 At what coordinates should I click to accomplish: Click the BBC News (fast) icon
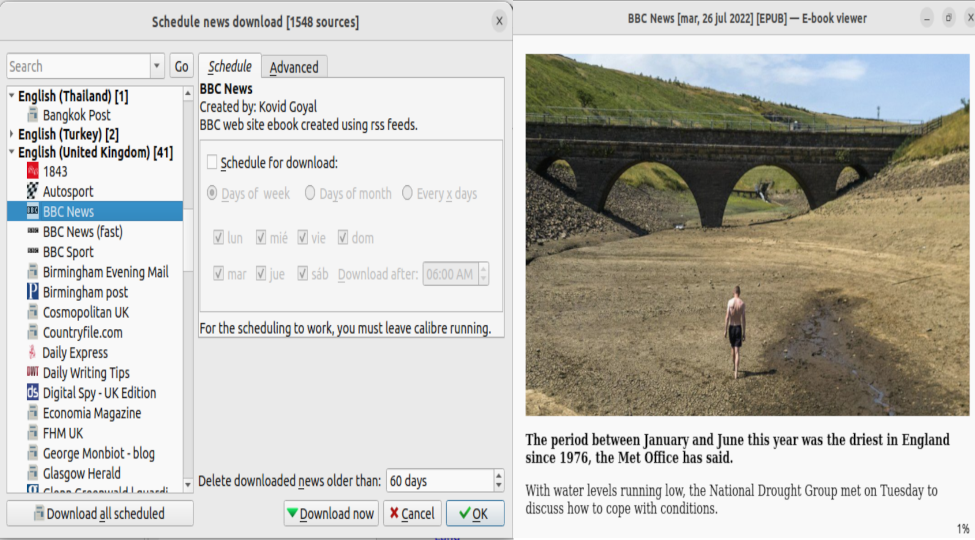(32, 231)
